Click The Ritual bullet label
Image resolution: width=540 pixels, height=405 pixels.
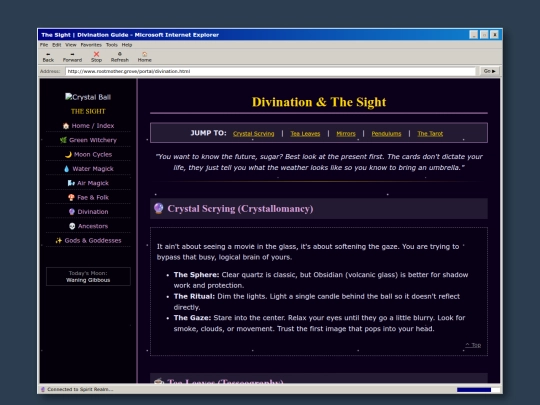[194, 297]
